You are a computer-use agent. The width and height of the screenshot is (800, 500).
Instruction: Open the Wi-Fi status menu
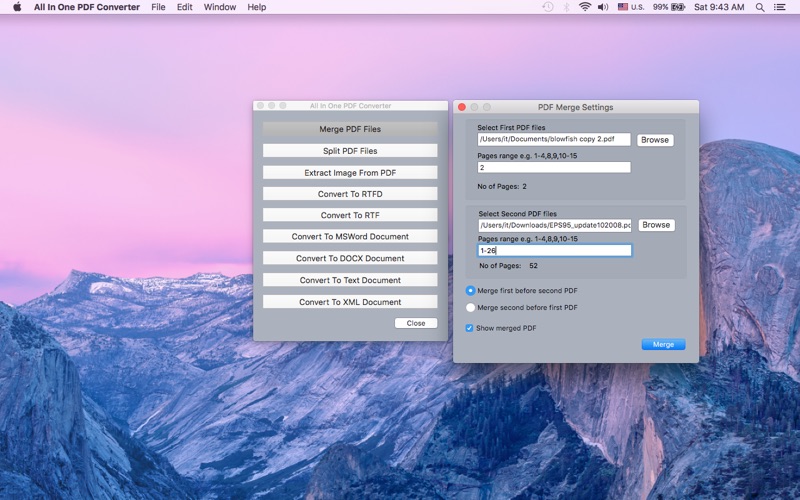click(585, 7)
